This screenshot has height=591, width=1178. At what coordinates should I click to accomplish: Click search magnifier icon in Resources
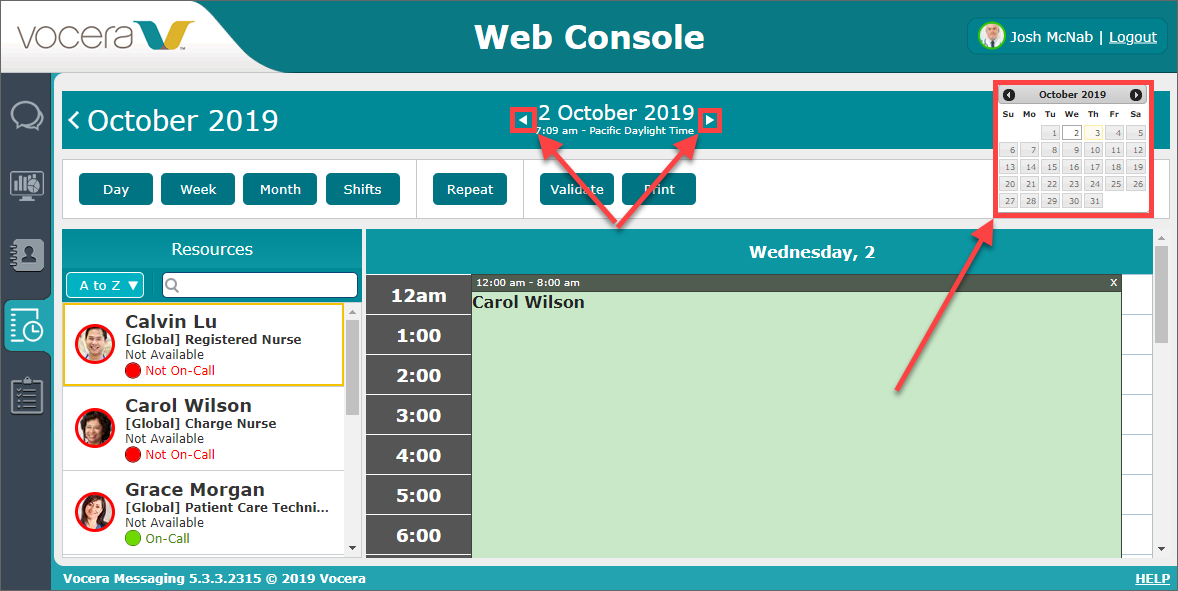pos(172,285)
